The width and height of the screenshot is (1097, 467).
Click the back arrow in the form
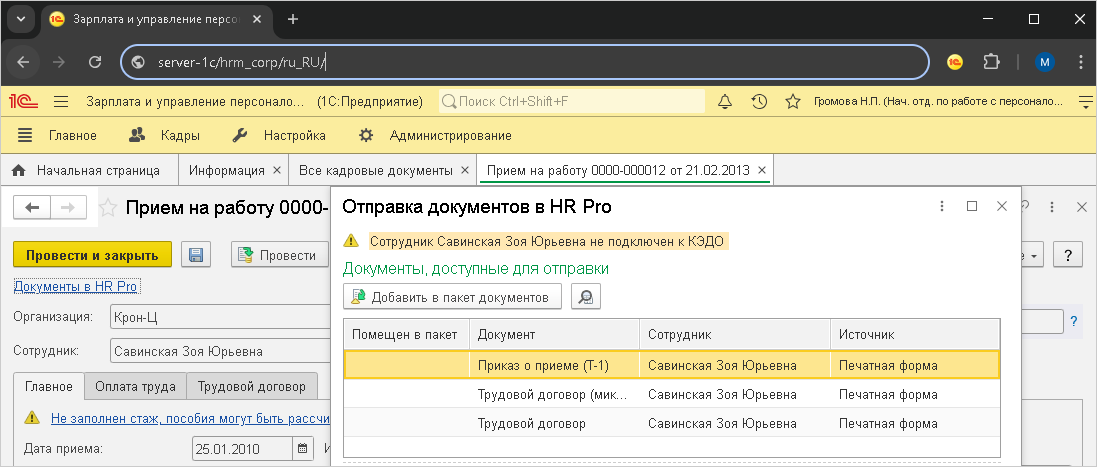[32, 208]
